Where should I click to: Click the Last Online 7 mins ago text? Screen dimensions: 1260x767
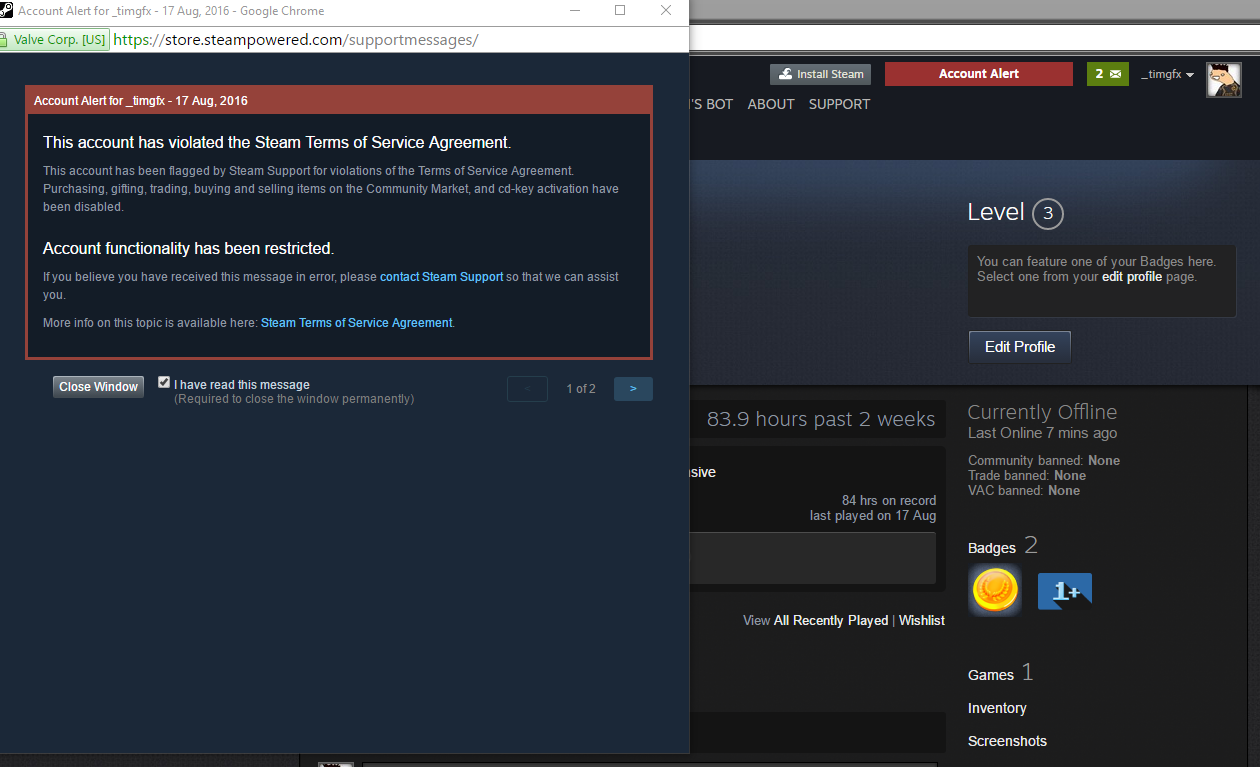pos(1042,433)
